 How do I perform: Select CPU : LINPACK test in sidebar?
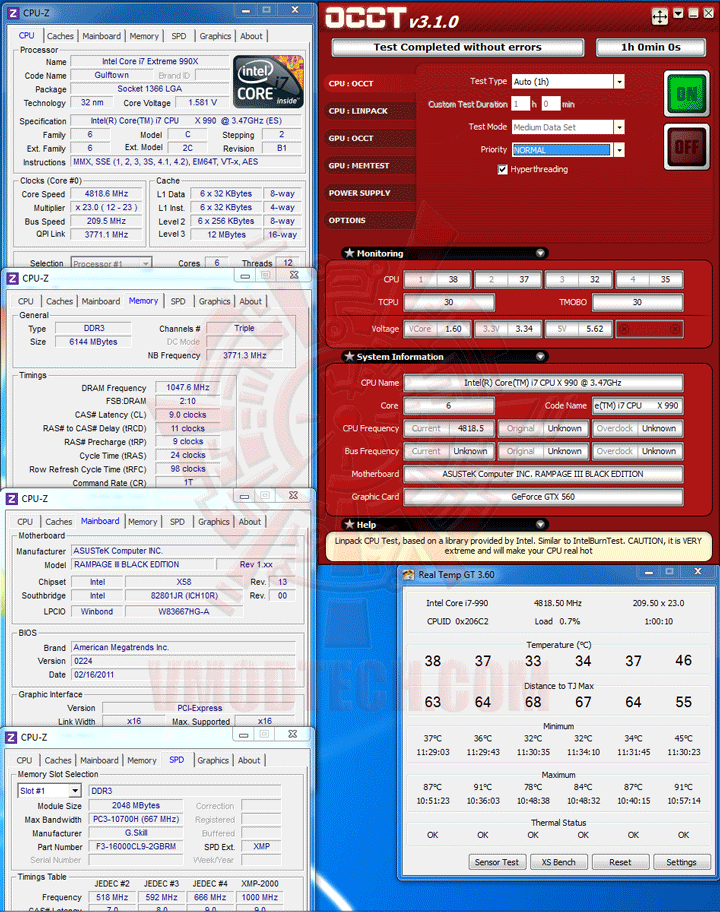370,111
